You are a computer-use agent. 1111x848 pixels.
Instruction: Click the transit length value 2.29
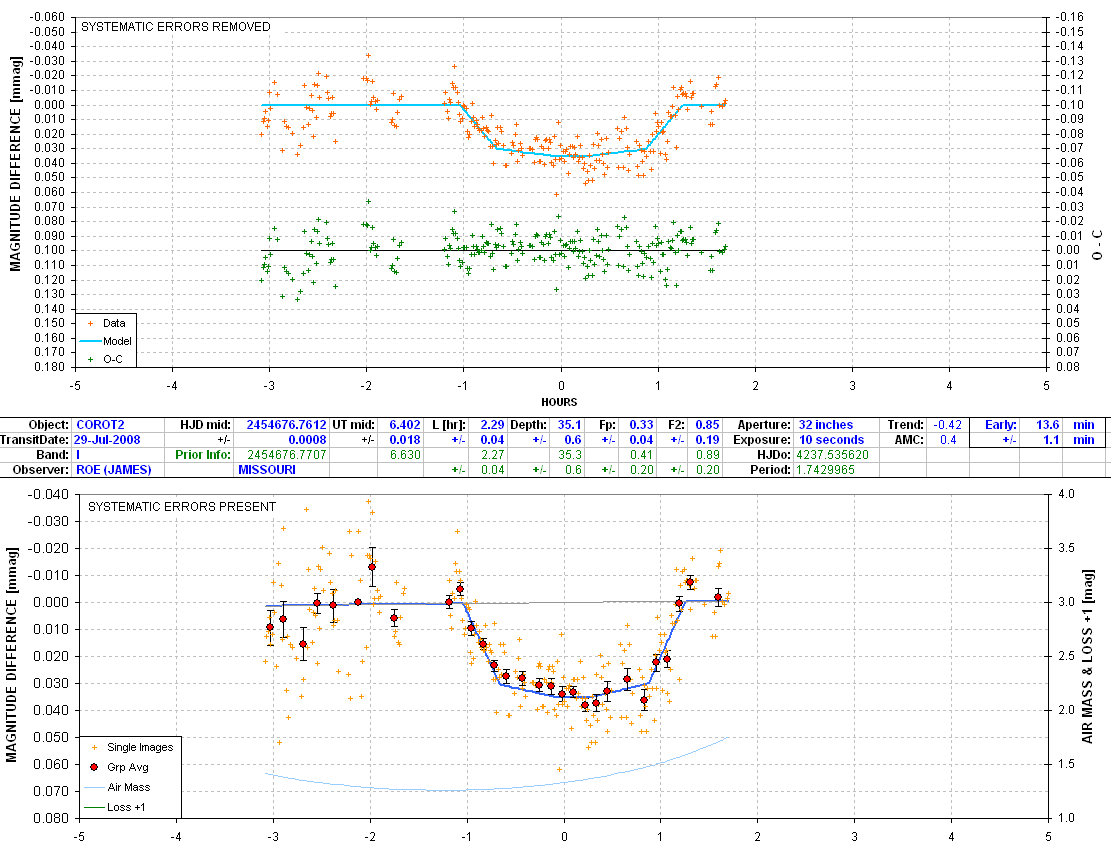pyautogui.click(x=492, y=425)
